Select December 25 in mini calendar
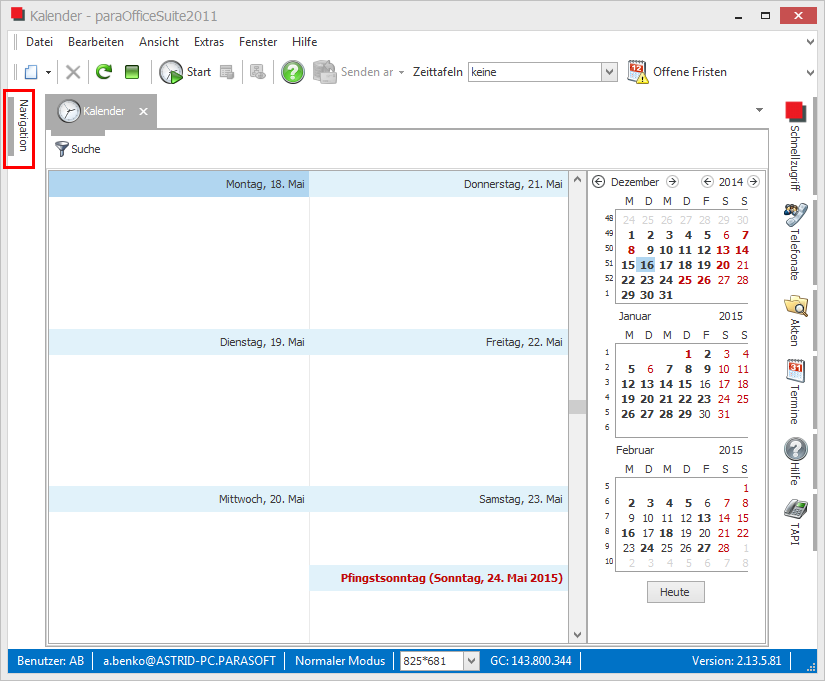Screen dimensions: 825x681 (685, 280)
